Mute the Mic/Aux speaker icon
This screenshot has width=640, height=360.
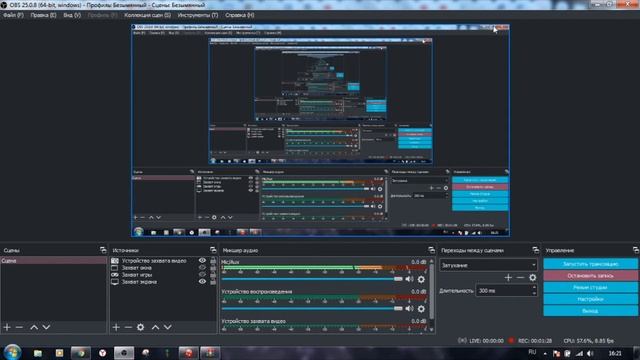[x=409, y=279]
